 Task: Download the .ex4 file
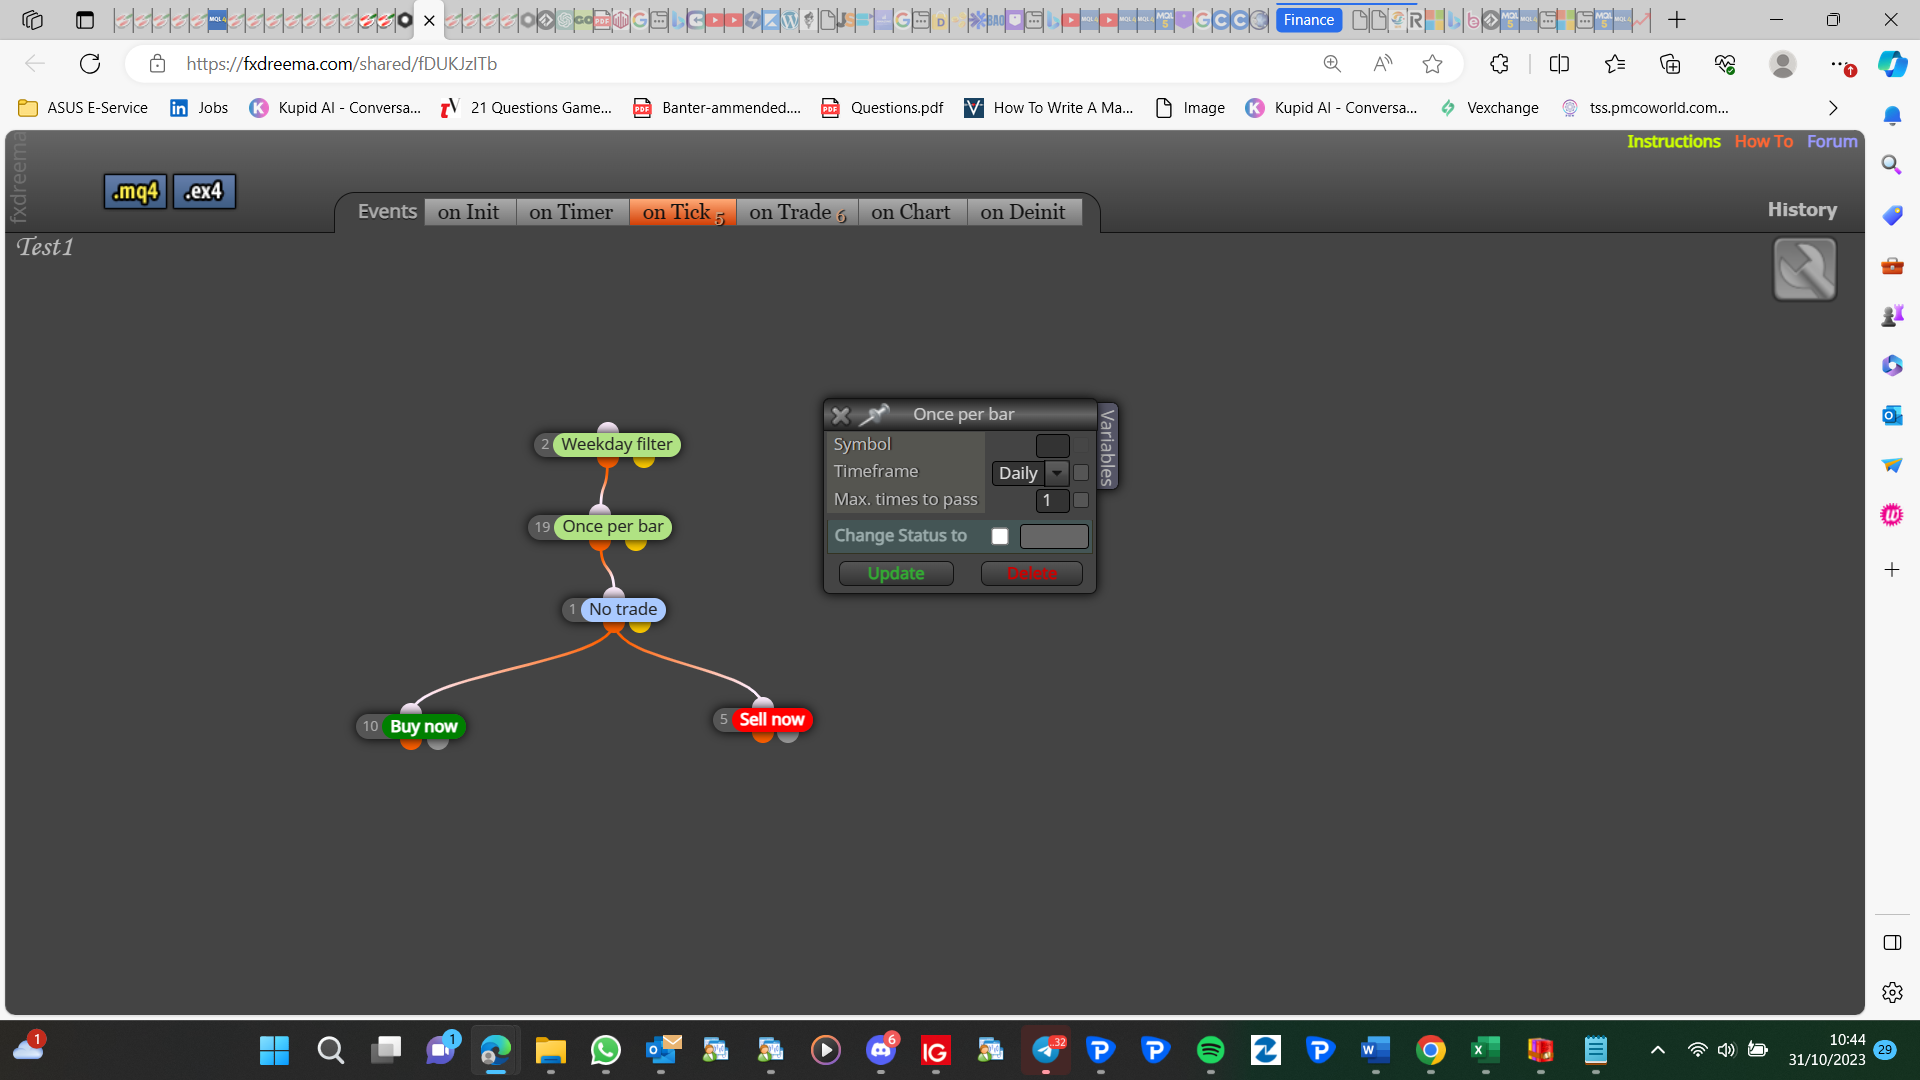pos(204,191)
